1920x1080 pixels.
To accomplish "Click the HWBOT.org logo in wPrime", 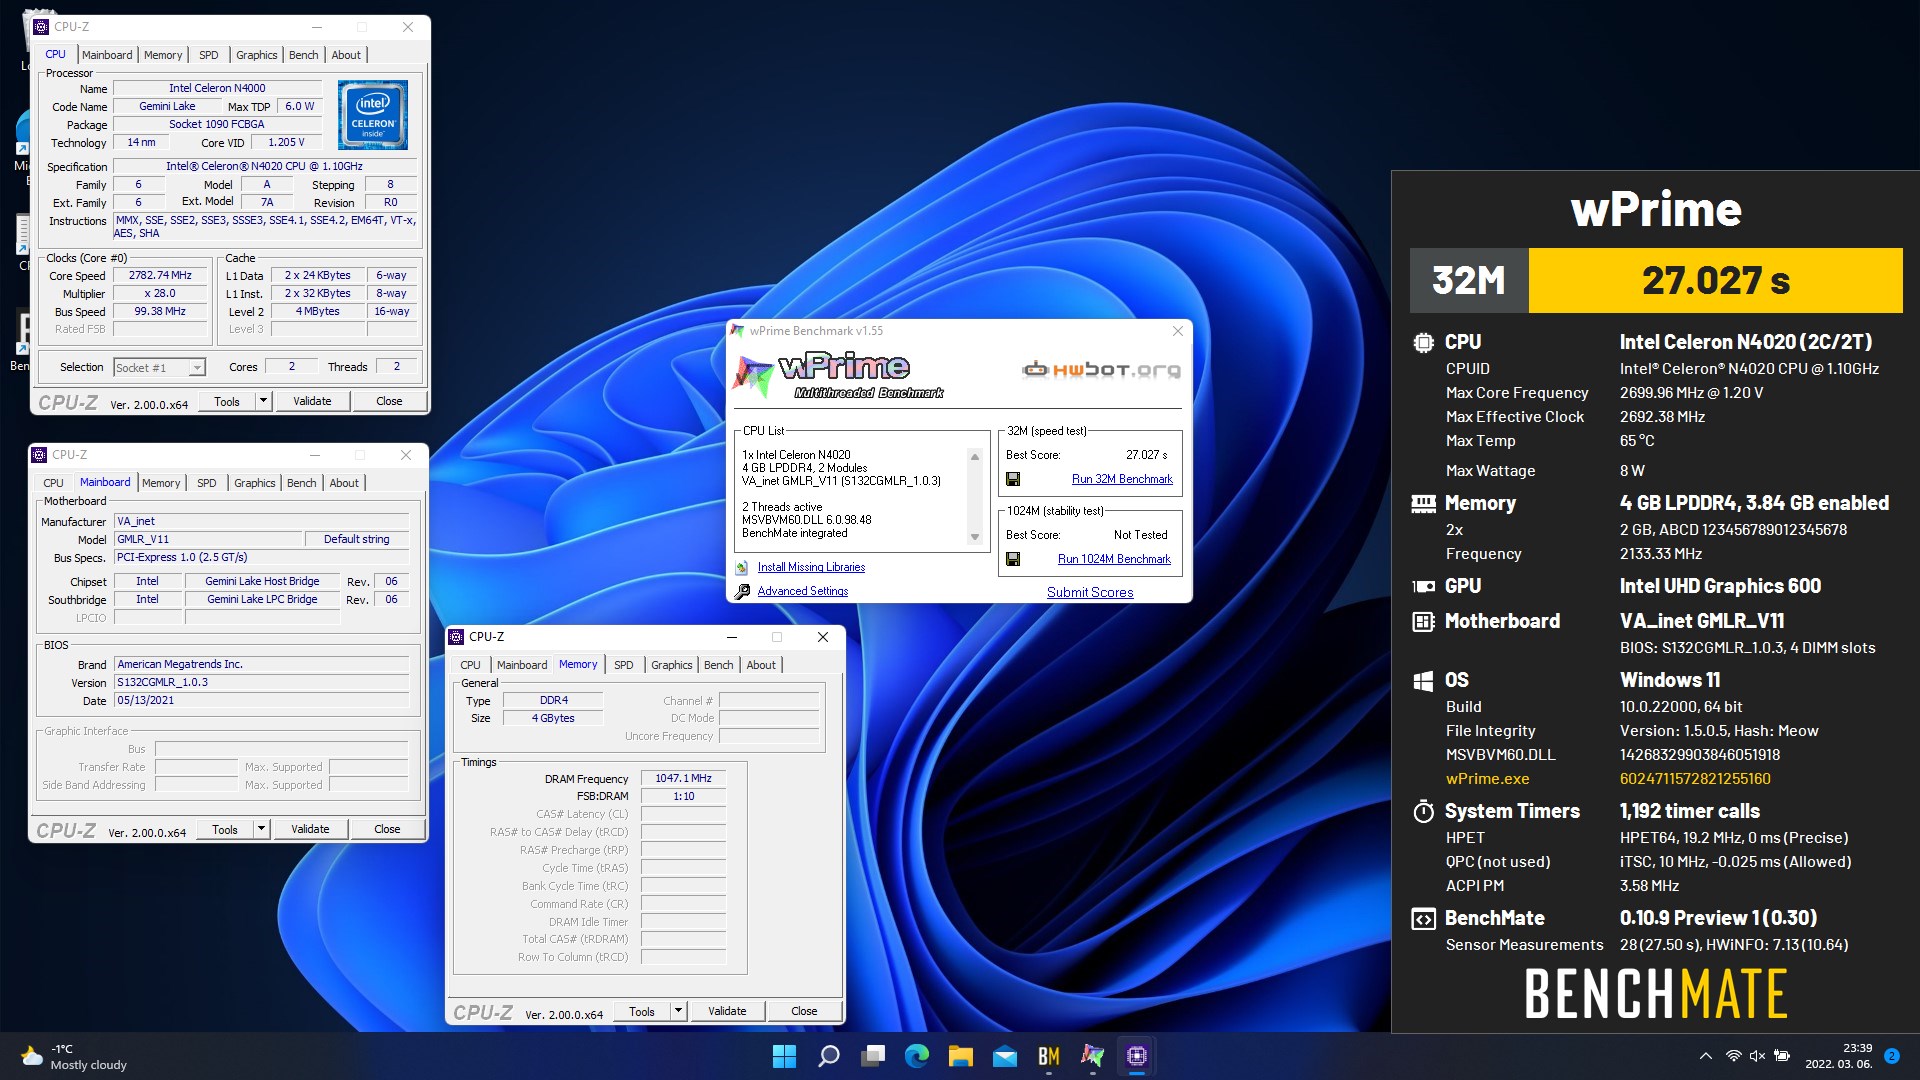I will click(1101, 370).
